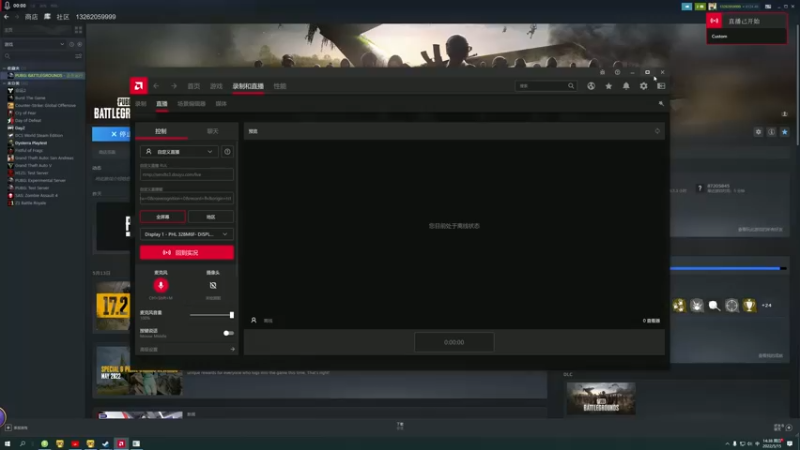Toggle push-to-talk switch
800x450 pixels.
coord(228,333)
